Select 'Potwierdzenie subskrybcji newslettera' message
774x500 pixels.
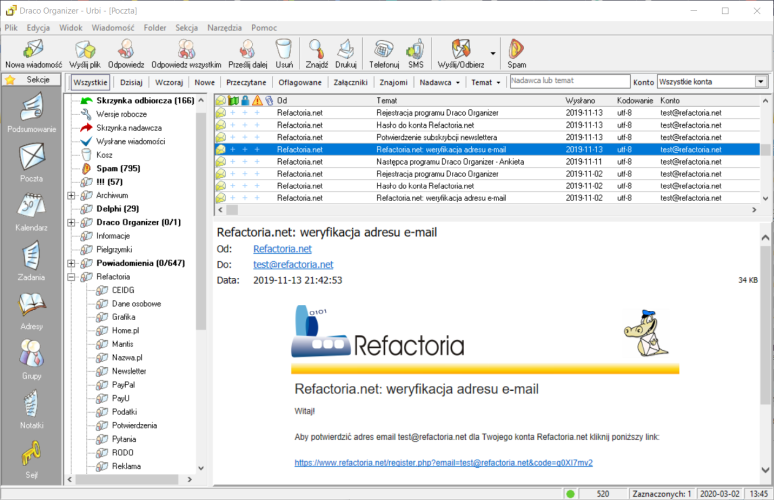pos(487,138)
